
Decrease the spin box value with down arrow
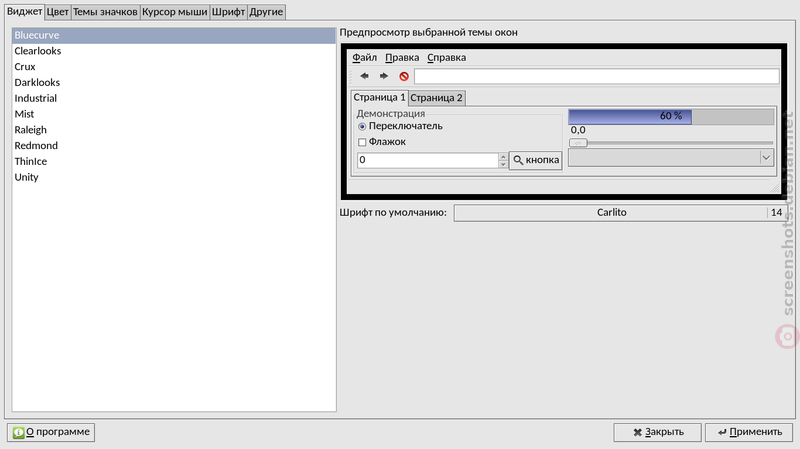click(503, 164)
